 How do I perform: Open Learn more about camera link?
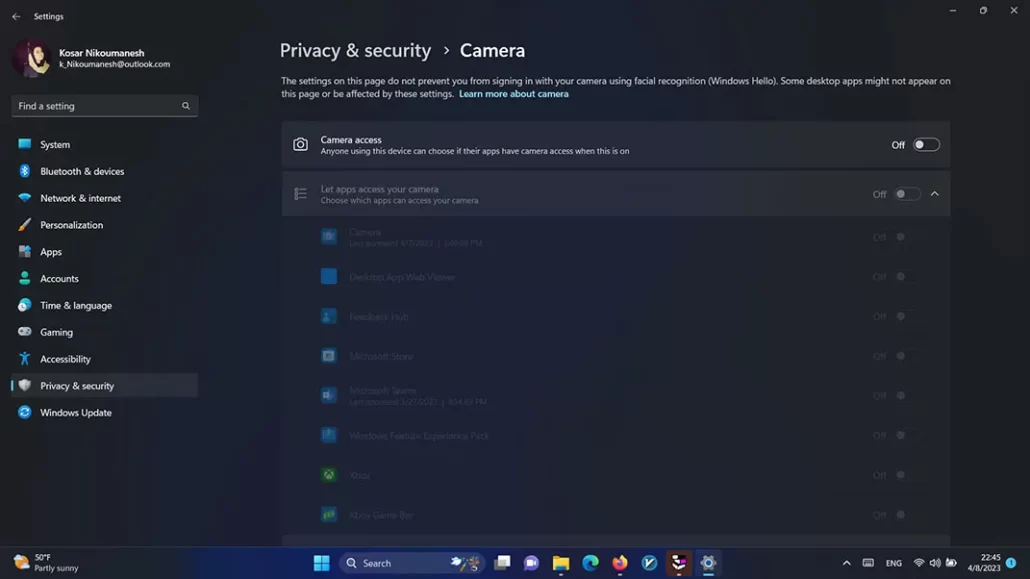coord(513,94)
